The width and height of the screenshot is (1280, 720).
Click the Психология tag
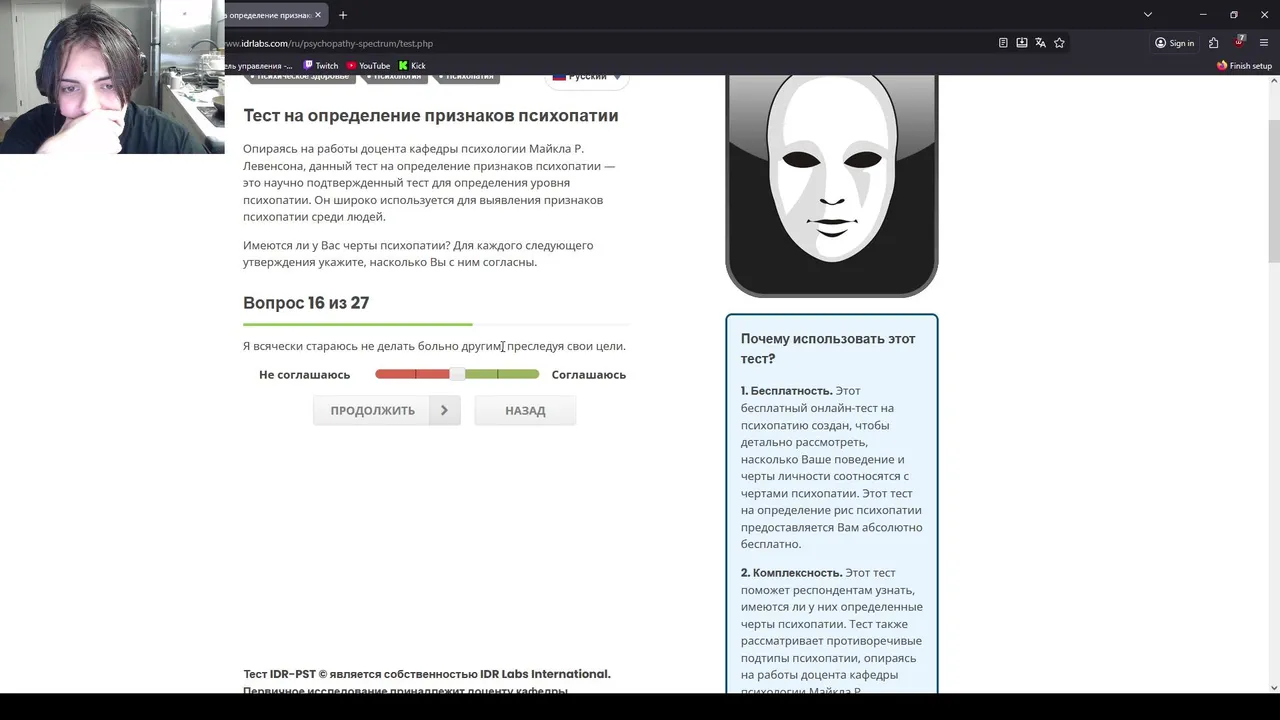394,77
